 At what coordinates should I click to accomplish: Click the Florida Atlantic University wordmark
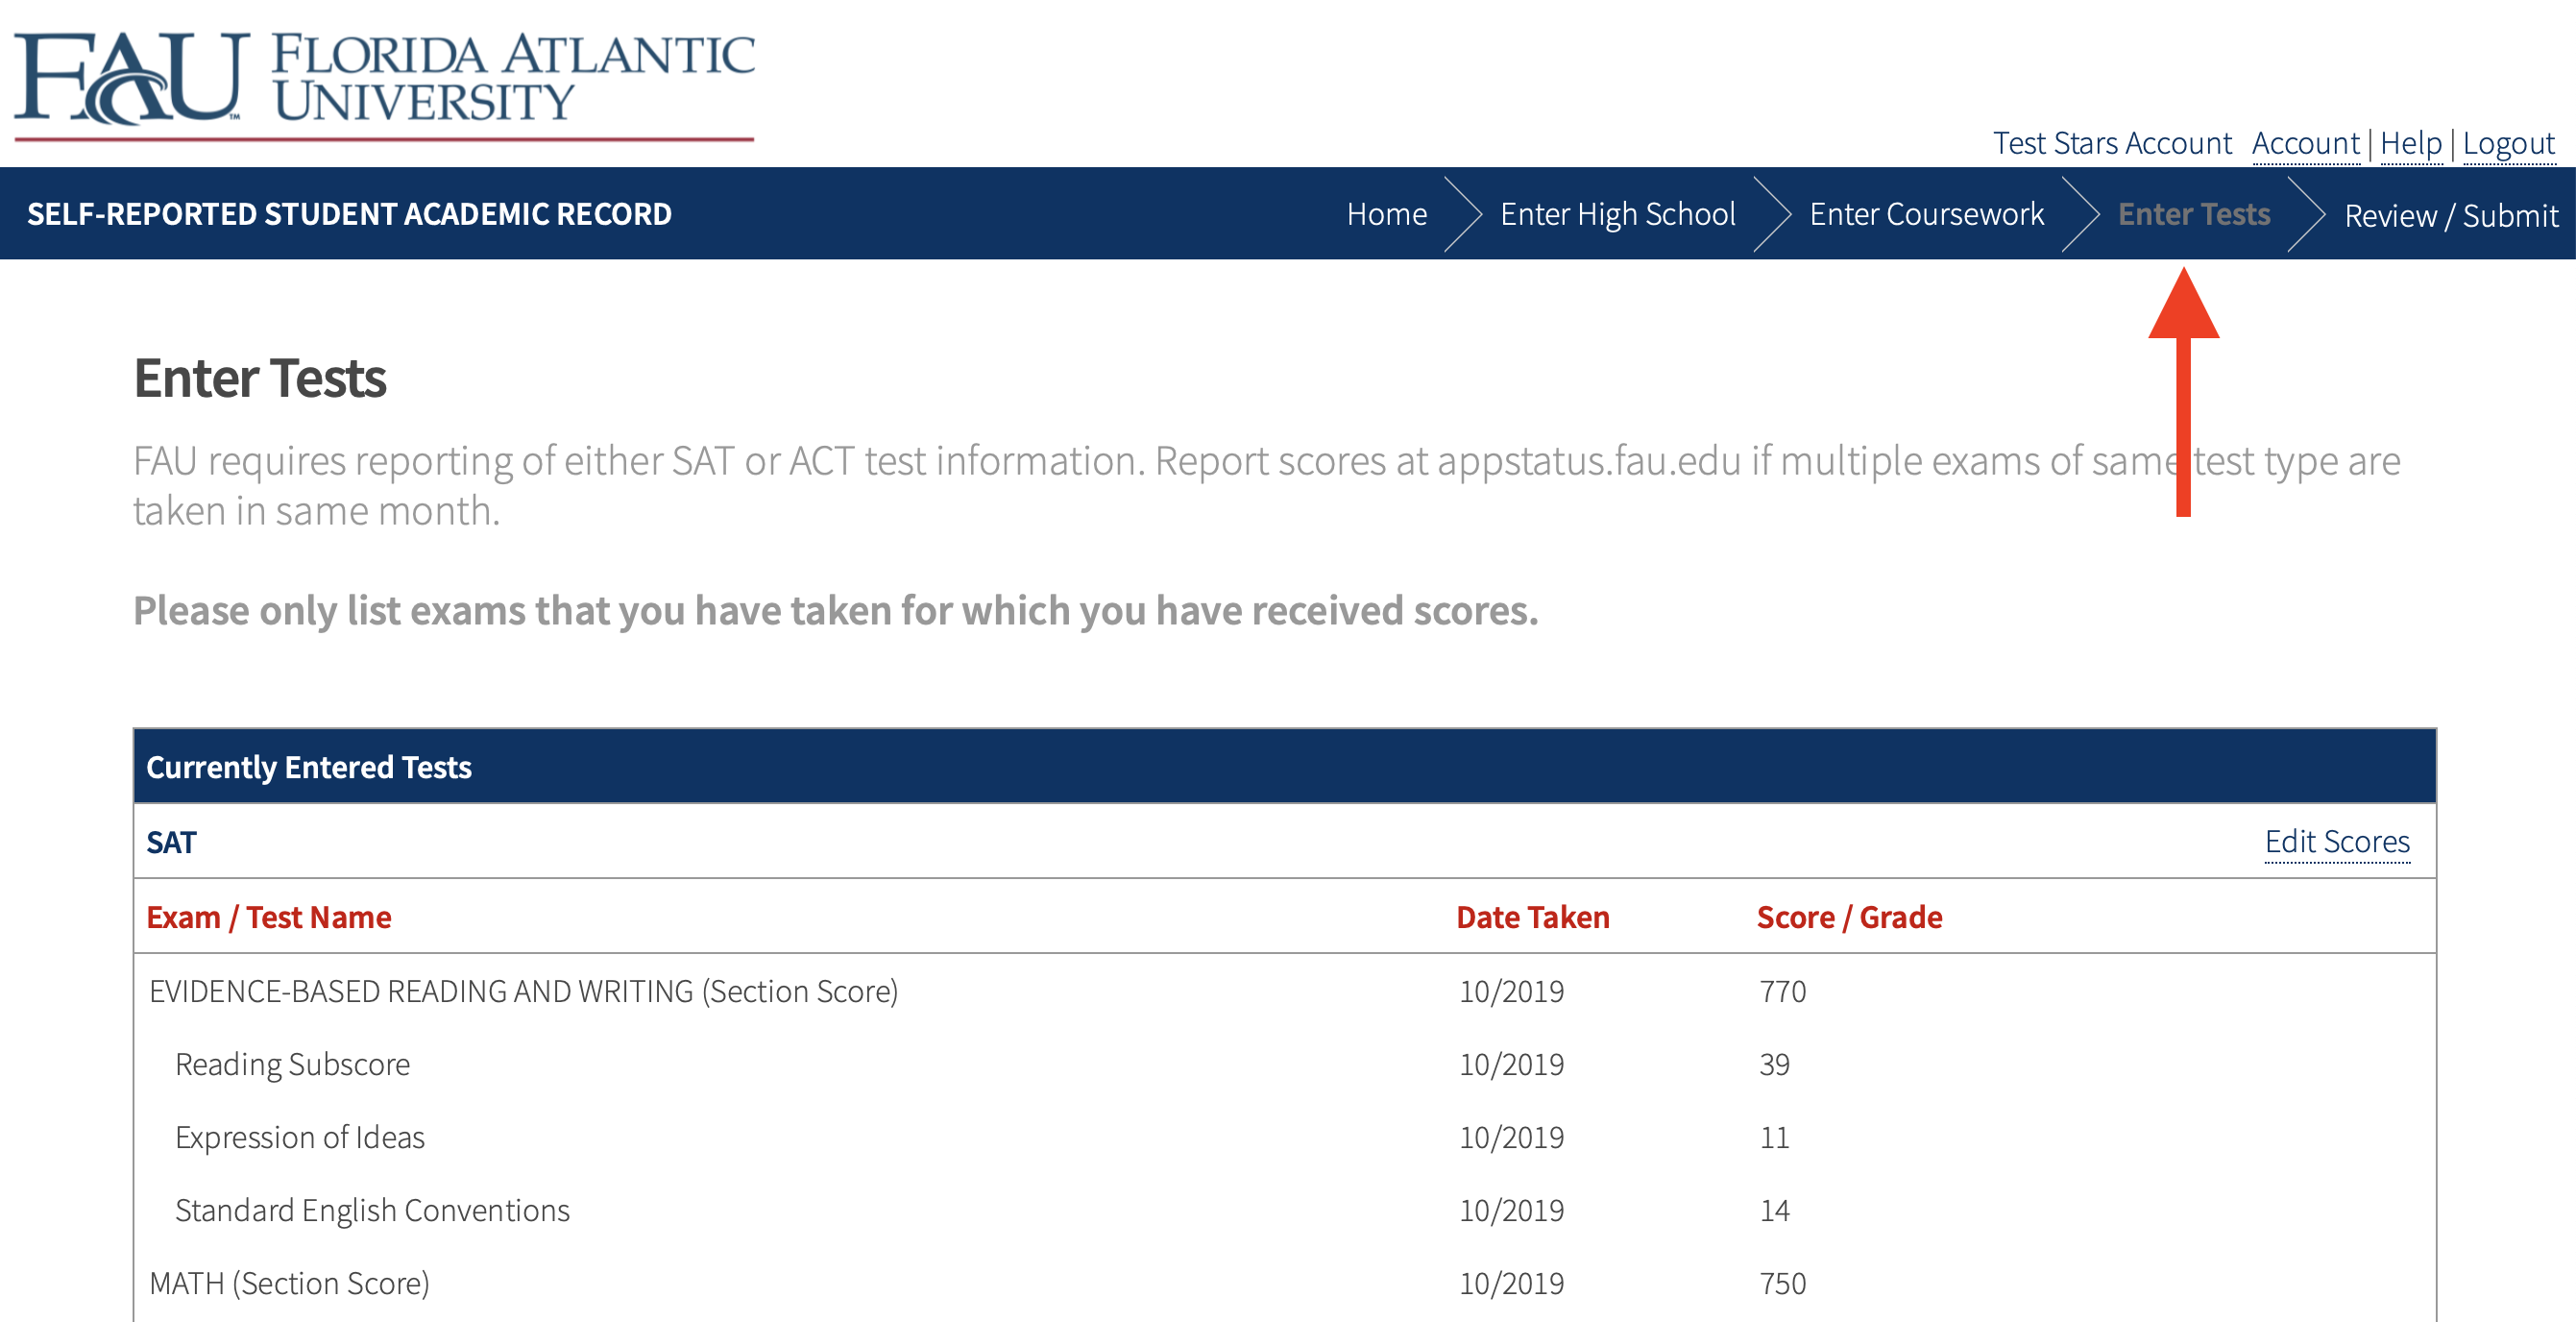click(x=512, y=78)
